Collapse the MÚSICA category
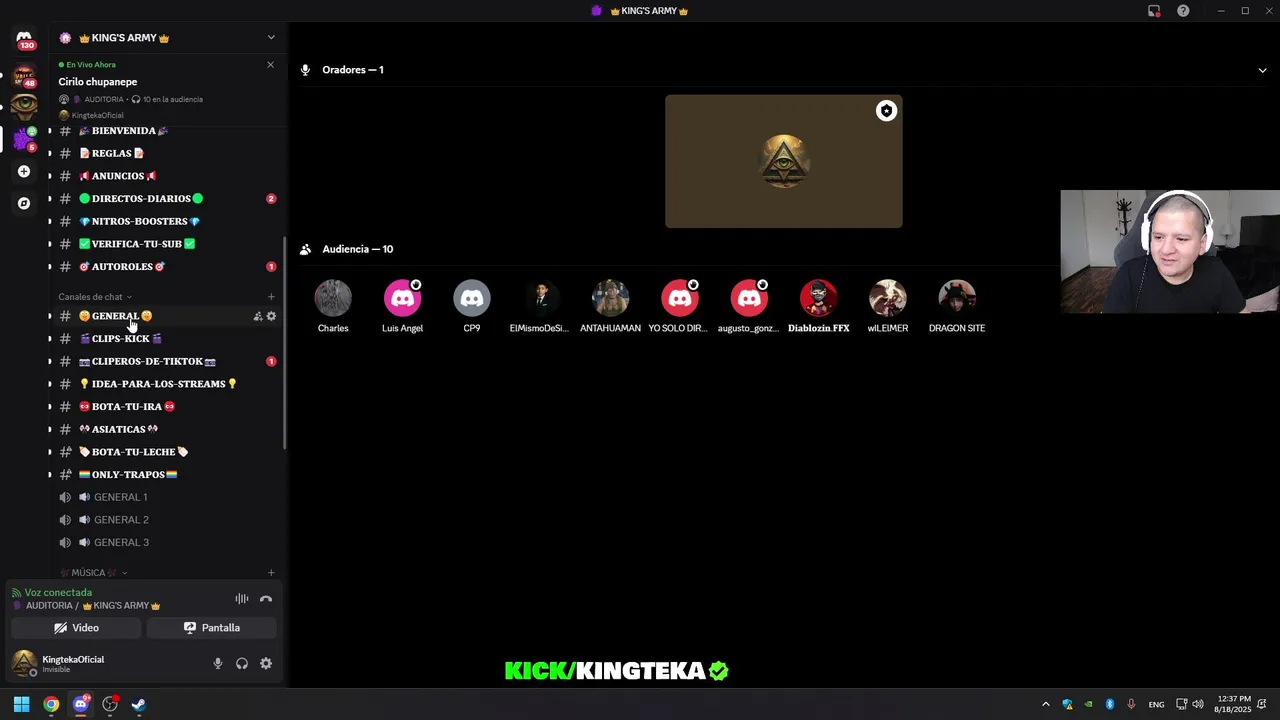Image resolution: width=1280 pixels, height=720 pixels. (93, 573)
